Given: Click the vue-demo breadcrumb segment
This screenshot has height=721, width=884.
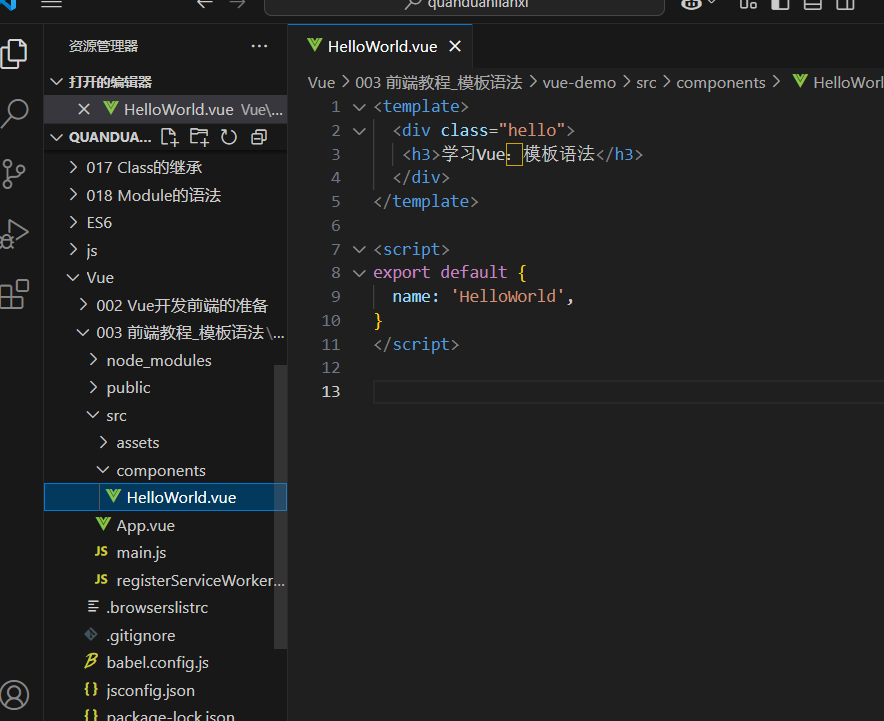Looking at the screenshot, I should 579,83.
